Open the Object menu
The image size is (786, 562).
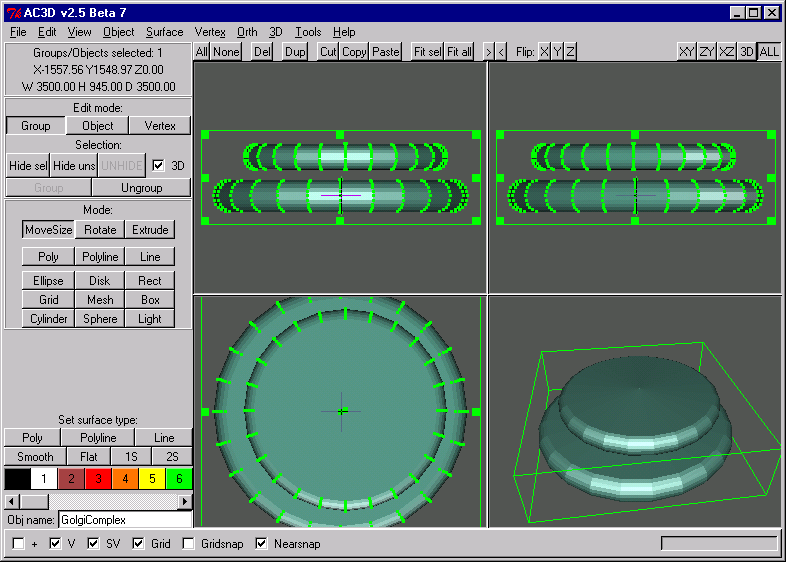click(118, 32)
